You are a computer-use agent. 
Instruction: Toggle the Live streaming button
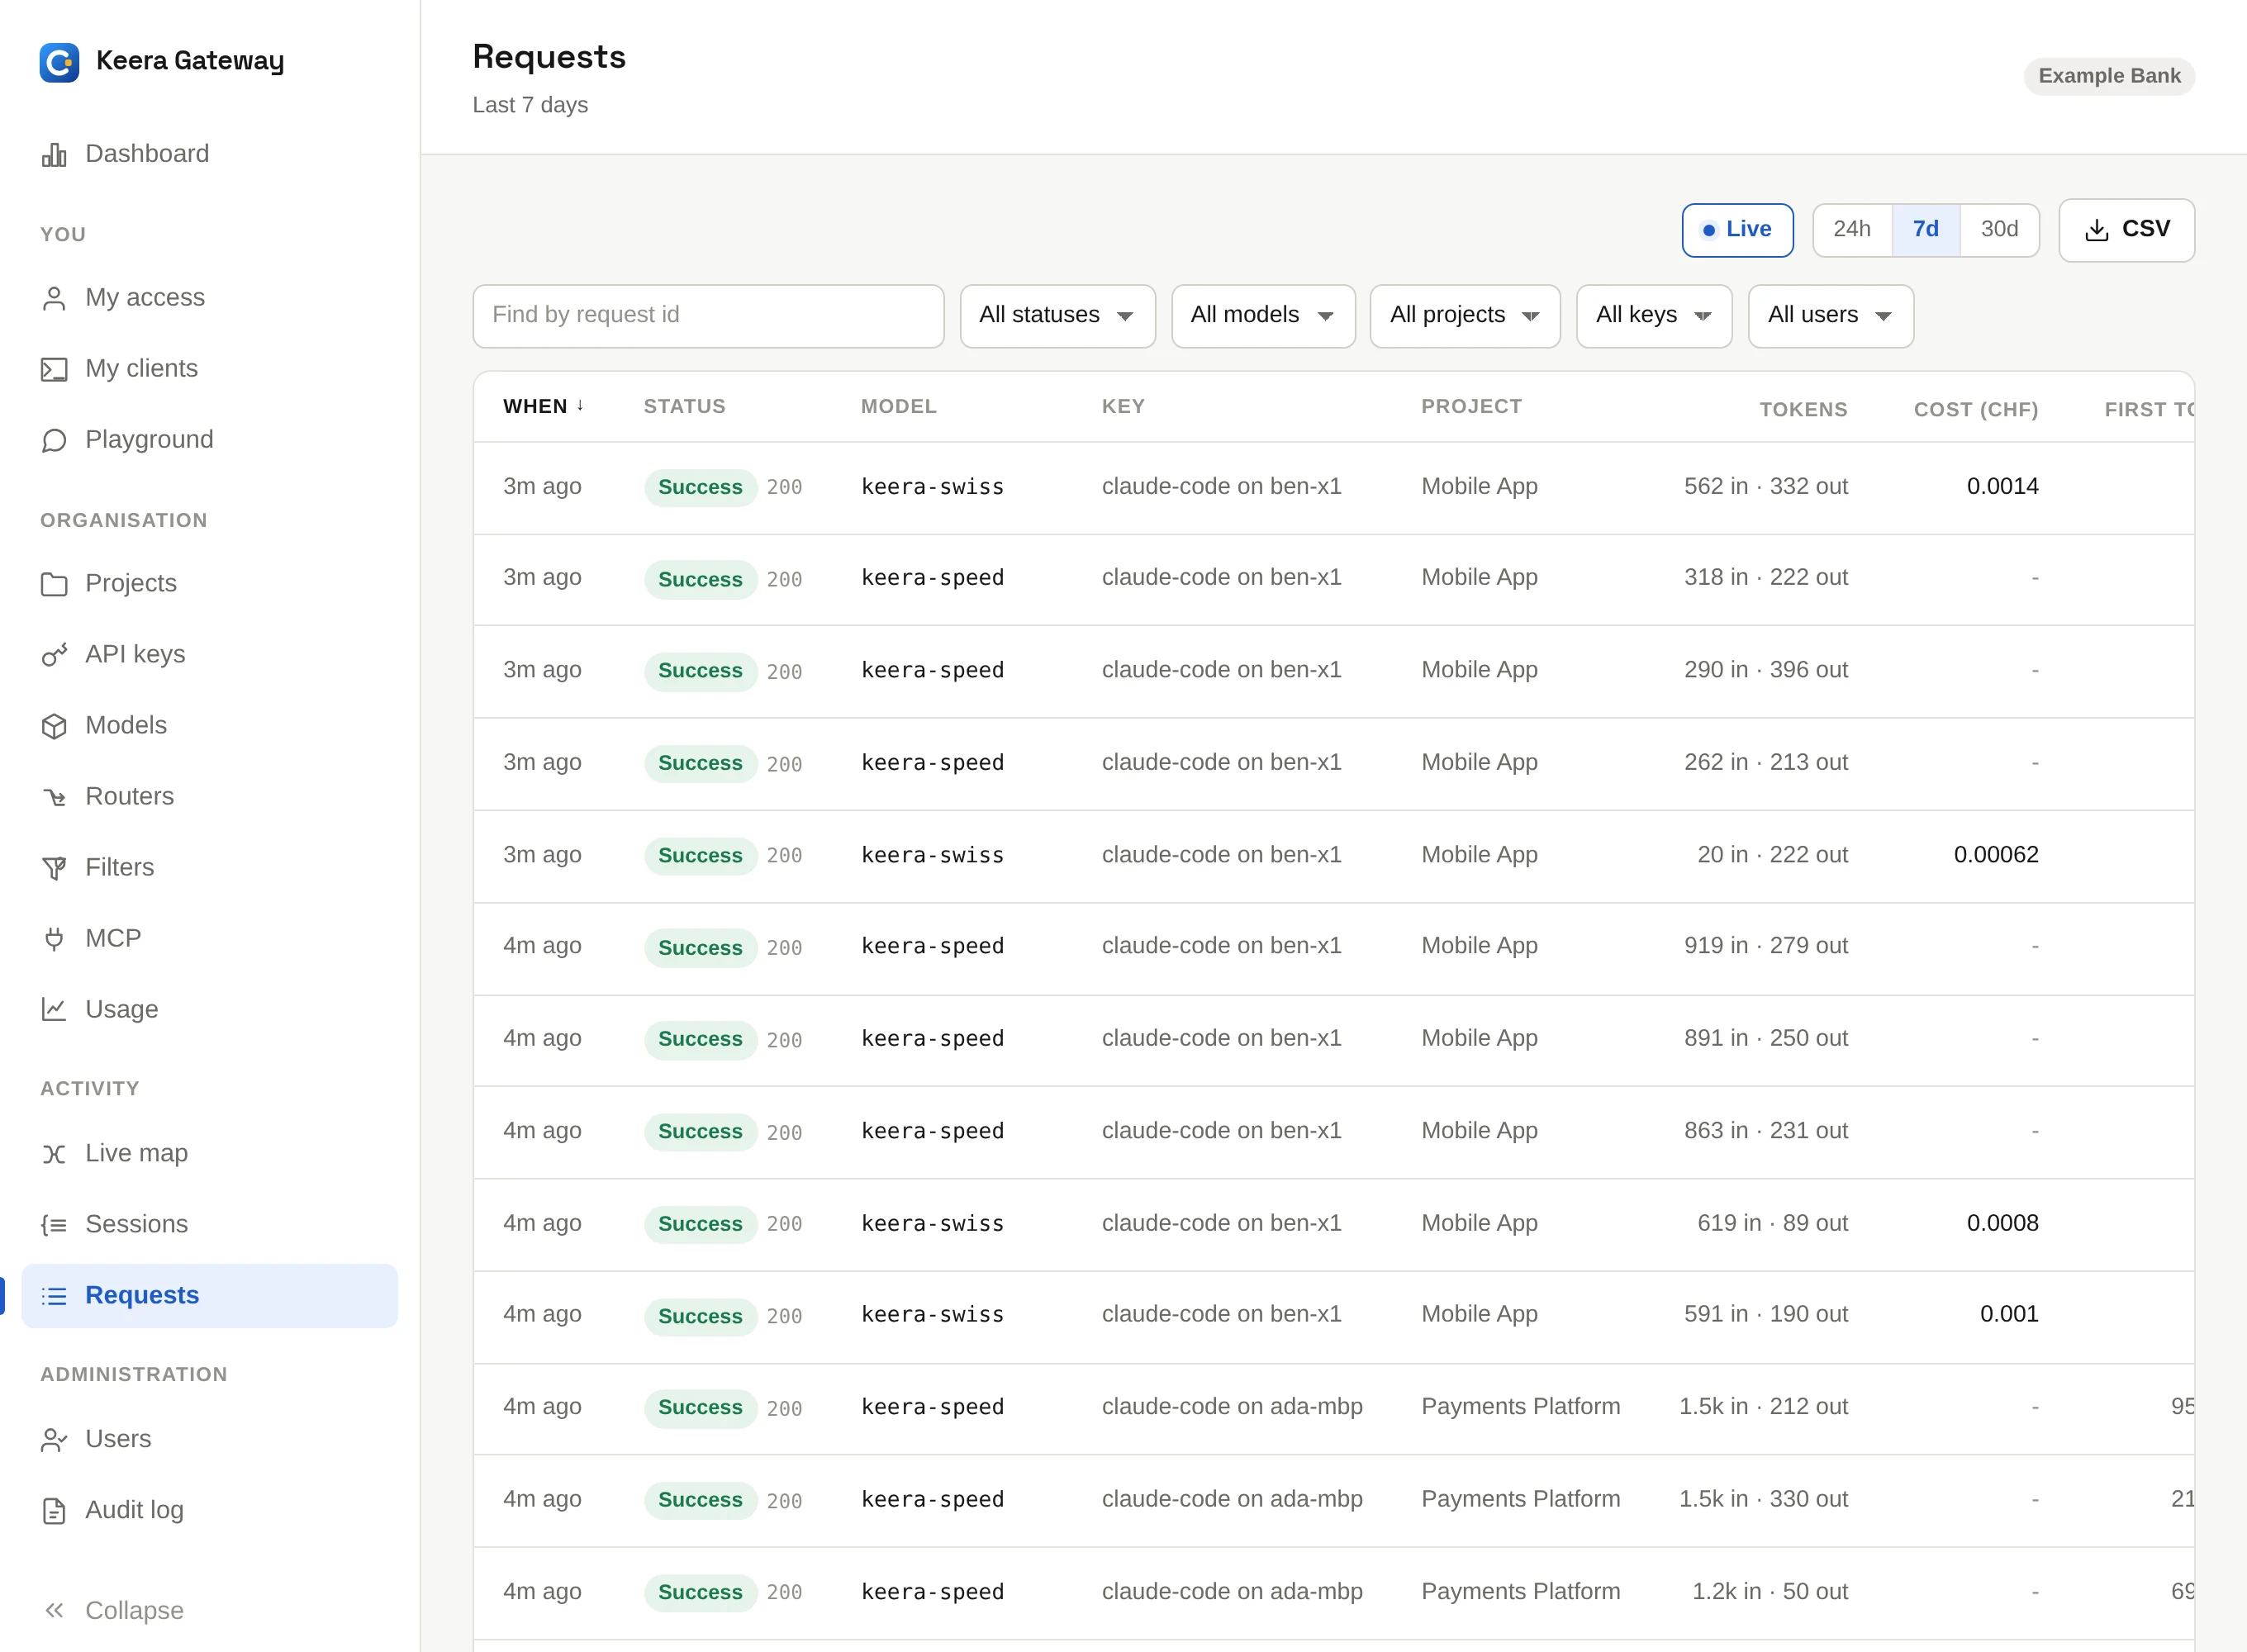pos(1737,230)
